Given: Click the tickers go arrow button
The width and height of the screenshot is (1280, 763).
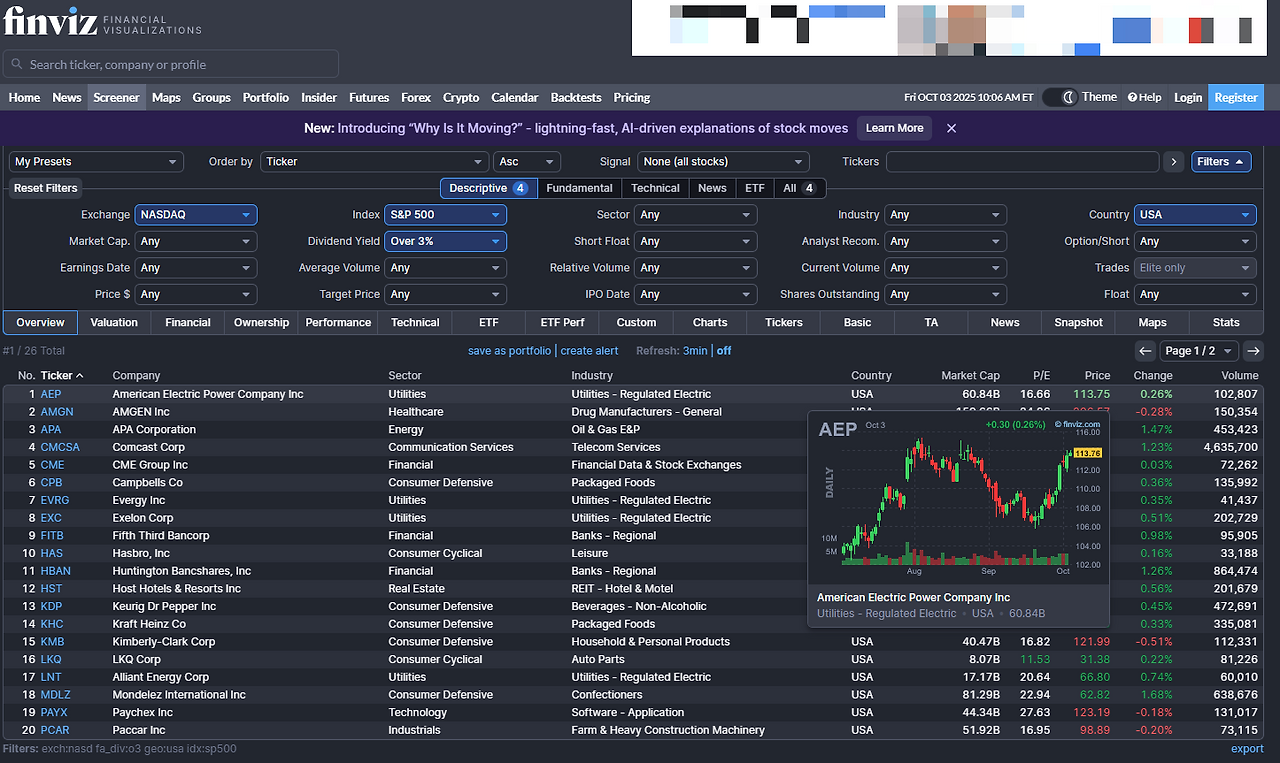Looking at the screenshot, I should click(1173, 161).
